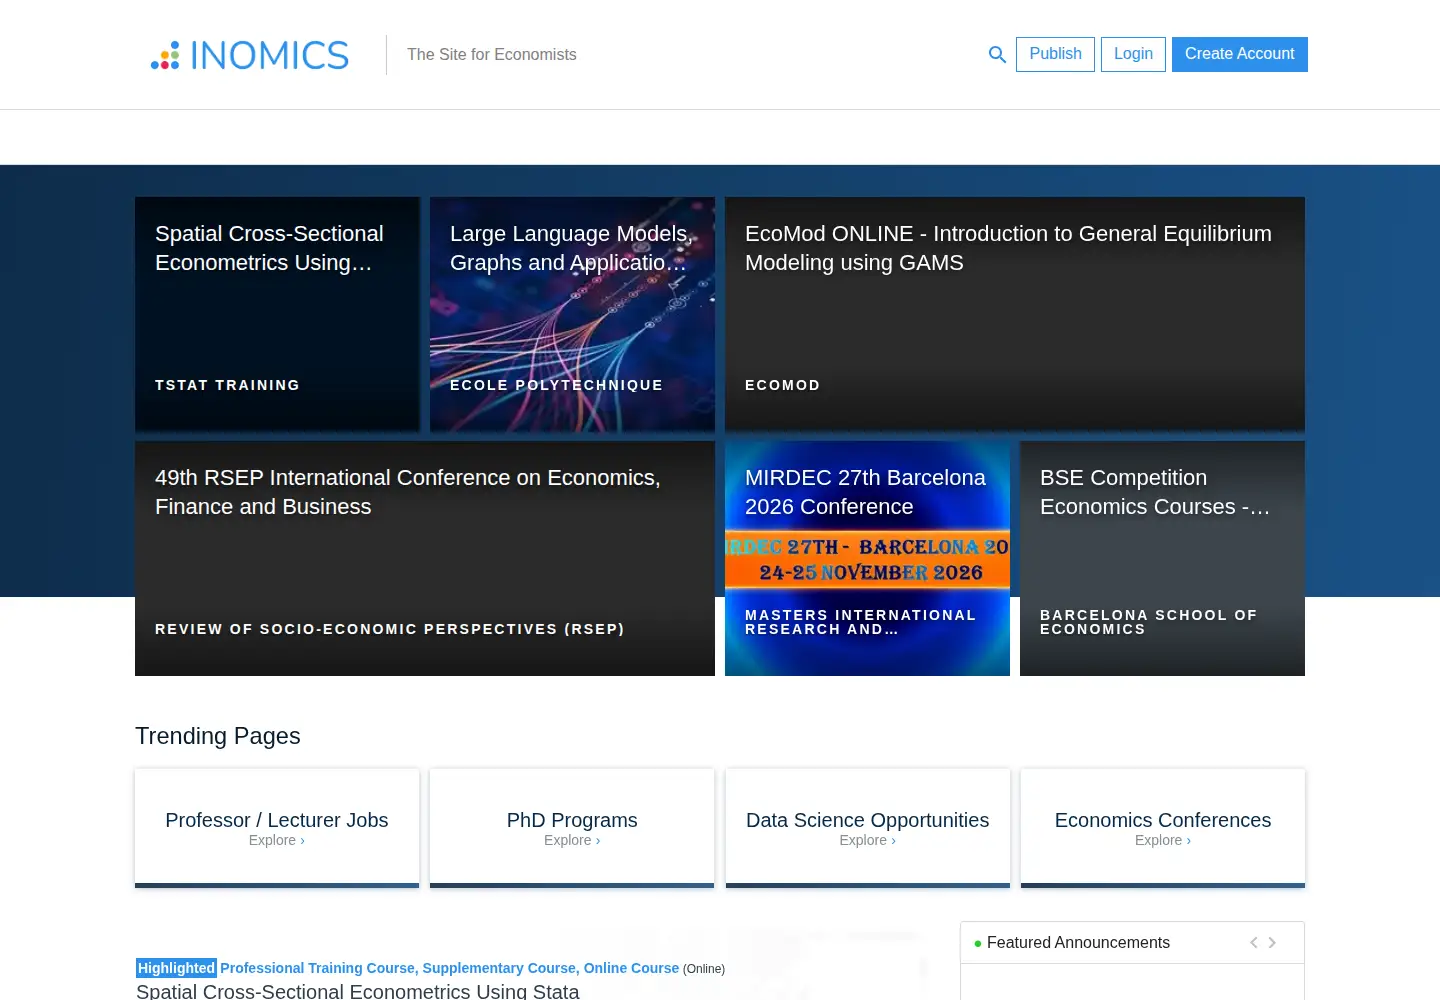This screenshot has height=1000, width=1440.
Task: Show previous featured announcement arrow
Action: 1254,943
